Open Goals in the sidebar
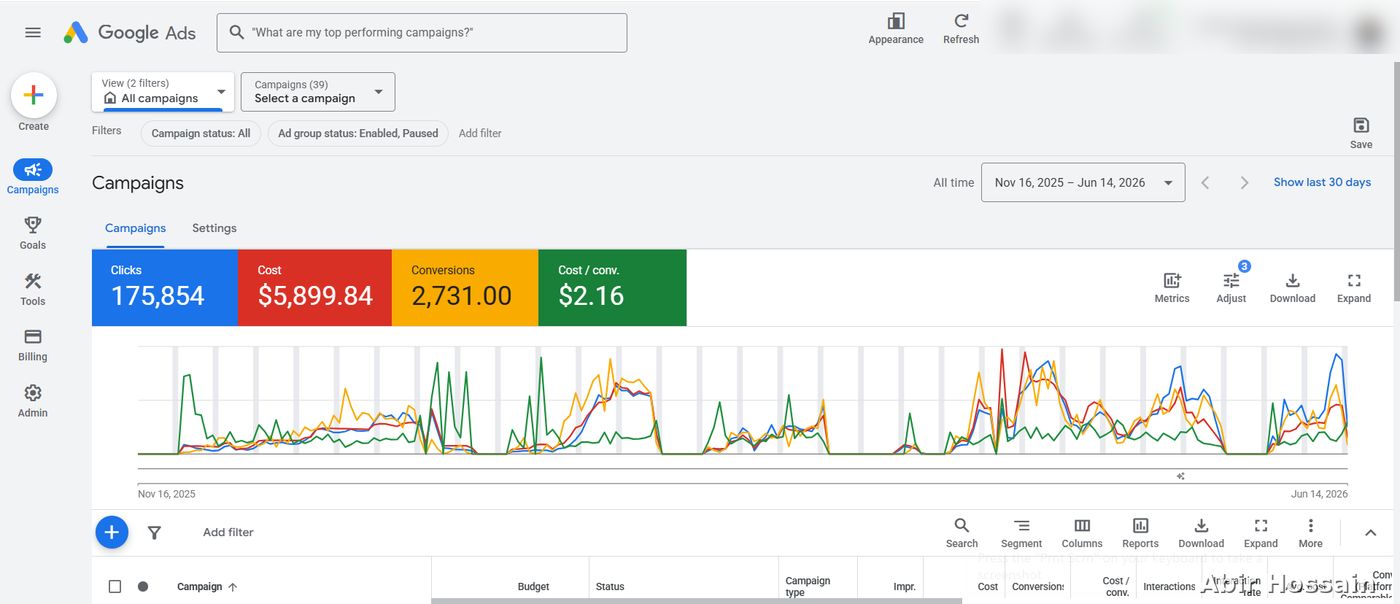The height and width of the screenshot is (604, 1400). click(x=33, y=232)
